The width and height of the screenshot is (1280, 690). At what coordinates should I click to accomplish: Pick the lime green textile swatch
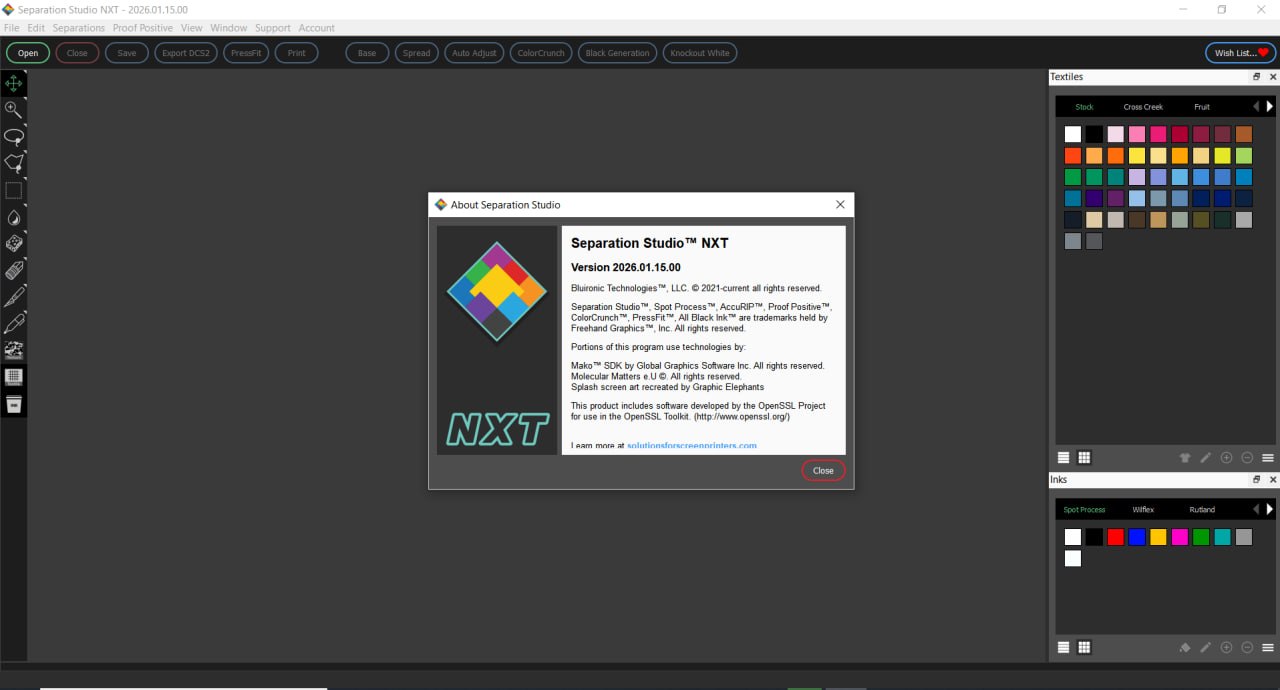click(1244, 156)
